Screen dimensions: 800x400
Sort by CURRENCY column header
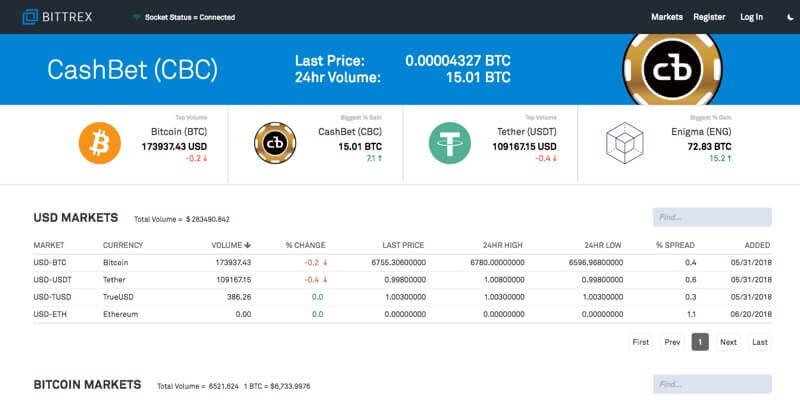123,245
